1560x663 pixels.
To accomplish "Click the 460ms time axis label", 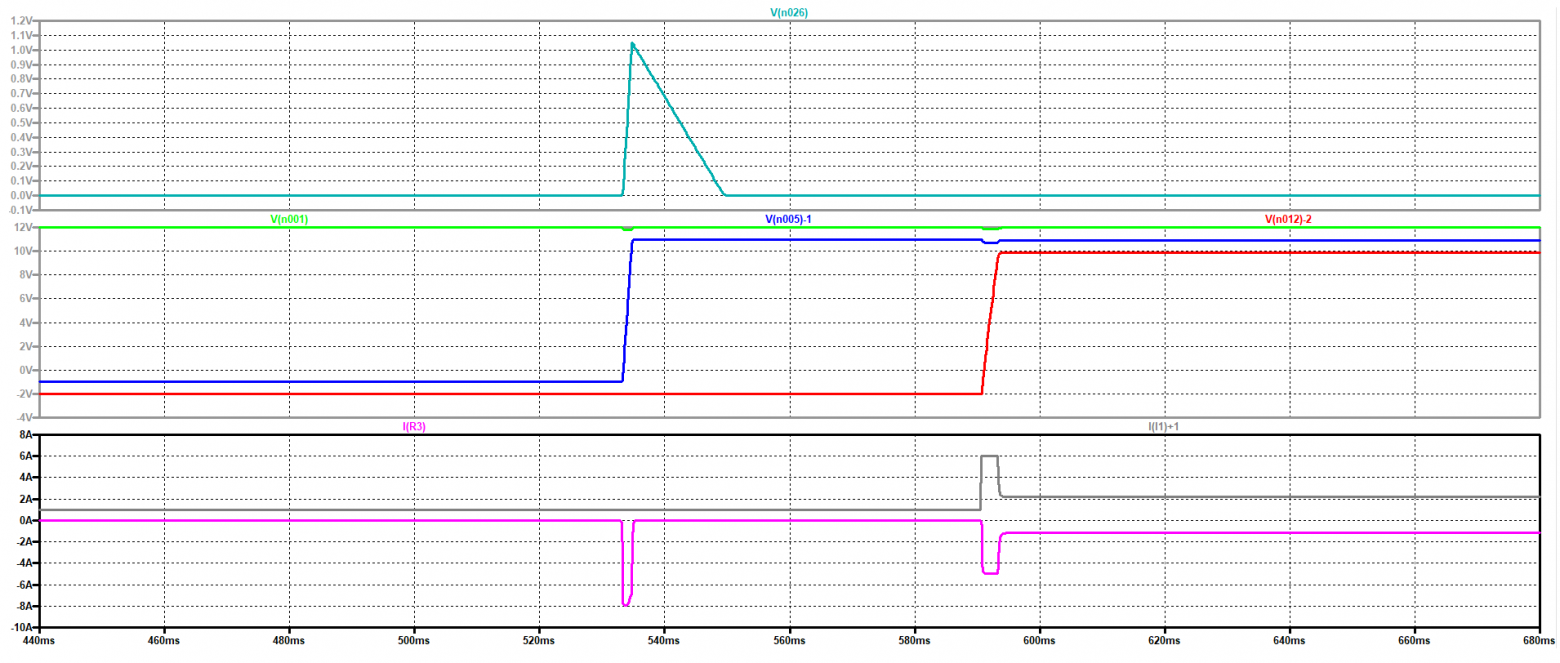I will click(163, 639).
